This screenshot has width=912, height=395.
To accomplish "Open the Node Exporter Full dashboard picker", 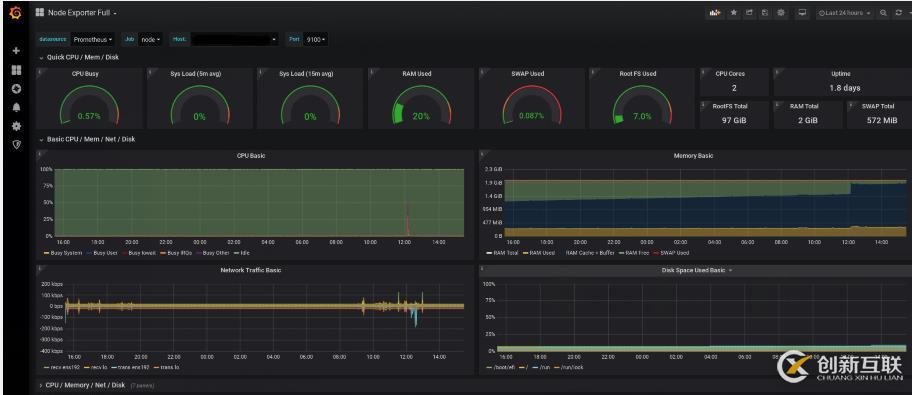I will coord(82,13).
